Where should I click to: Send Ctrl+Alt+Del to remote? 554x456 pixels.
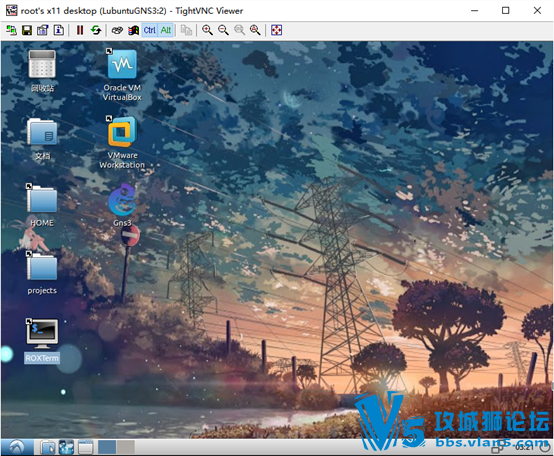(117, 30)
